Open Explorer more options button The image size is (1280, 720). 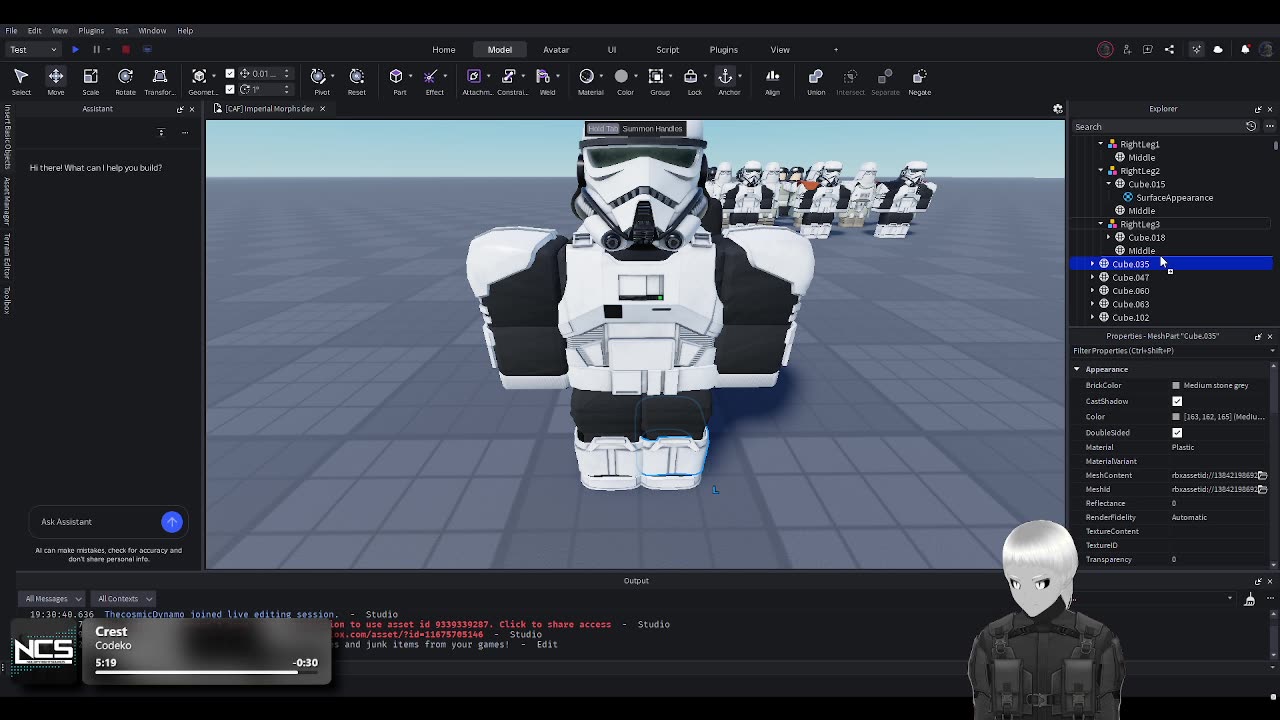point(1270,126)
